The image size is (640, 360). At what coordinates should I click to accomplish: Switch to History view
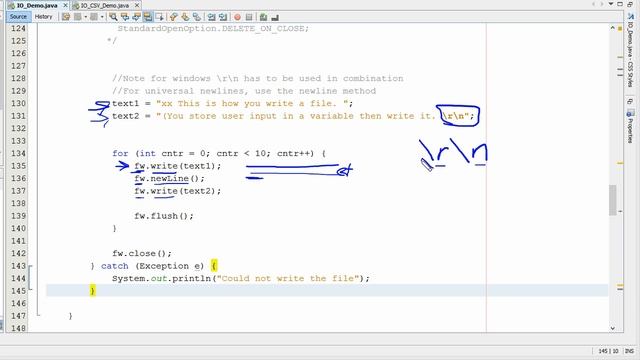click(43, 17)
